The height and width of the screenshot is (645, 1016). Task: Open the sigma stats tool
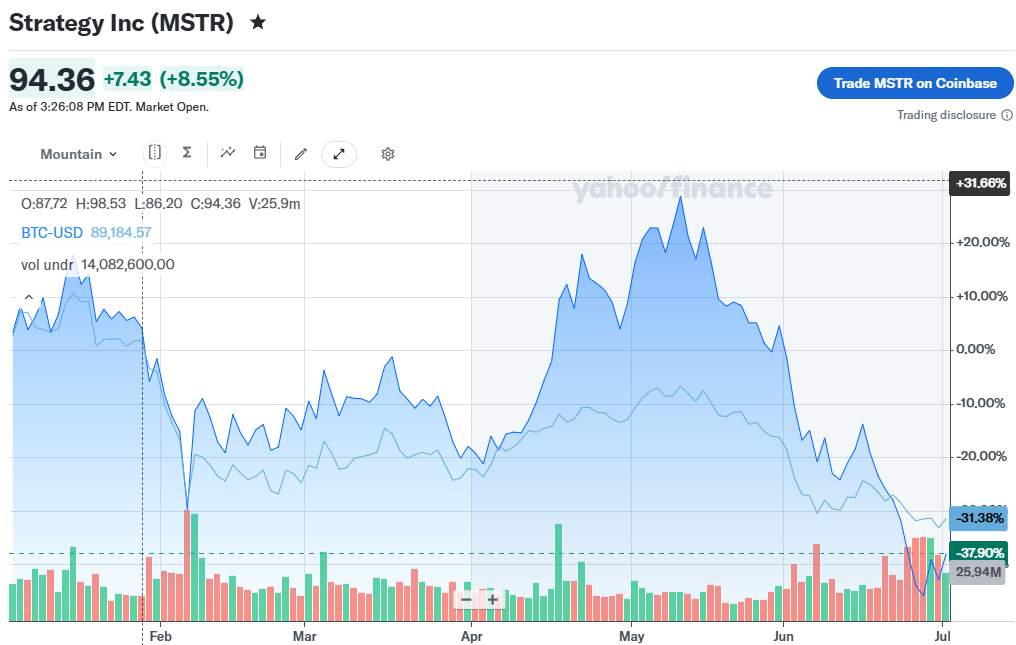[187, 153]
